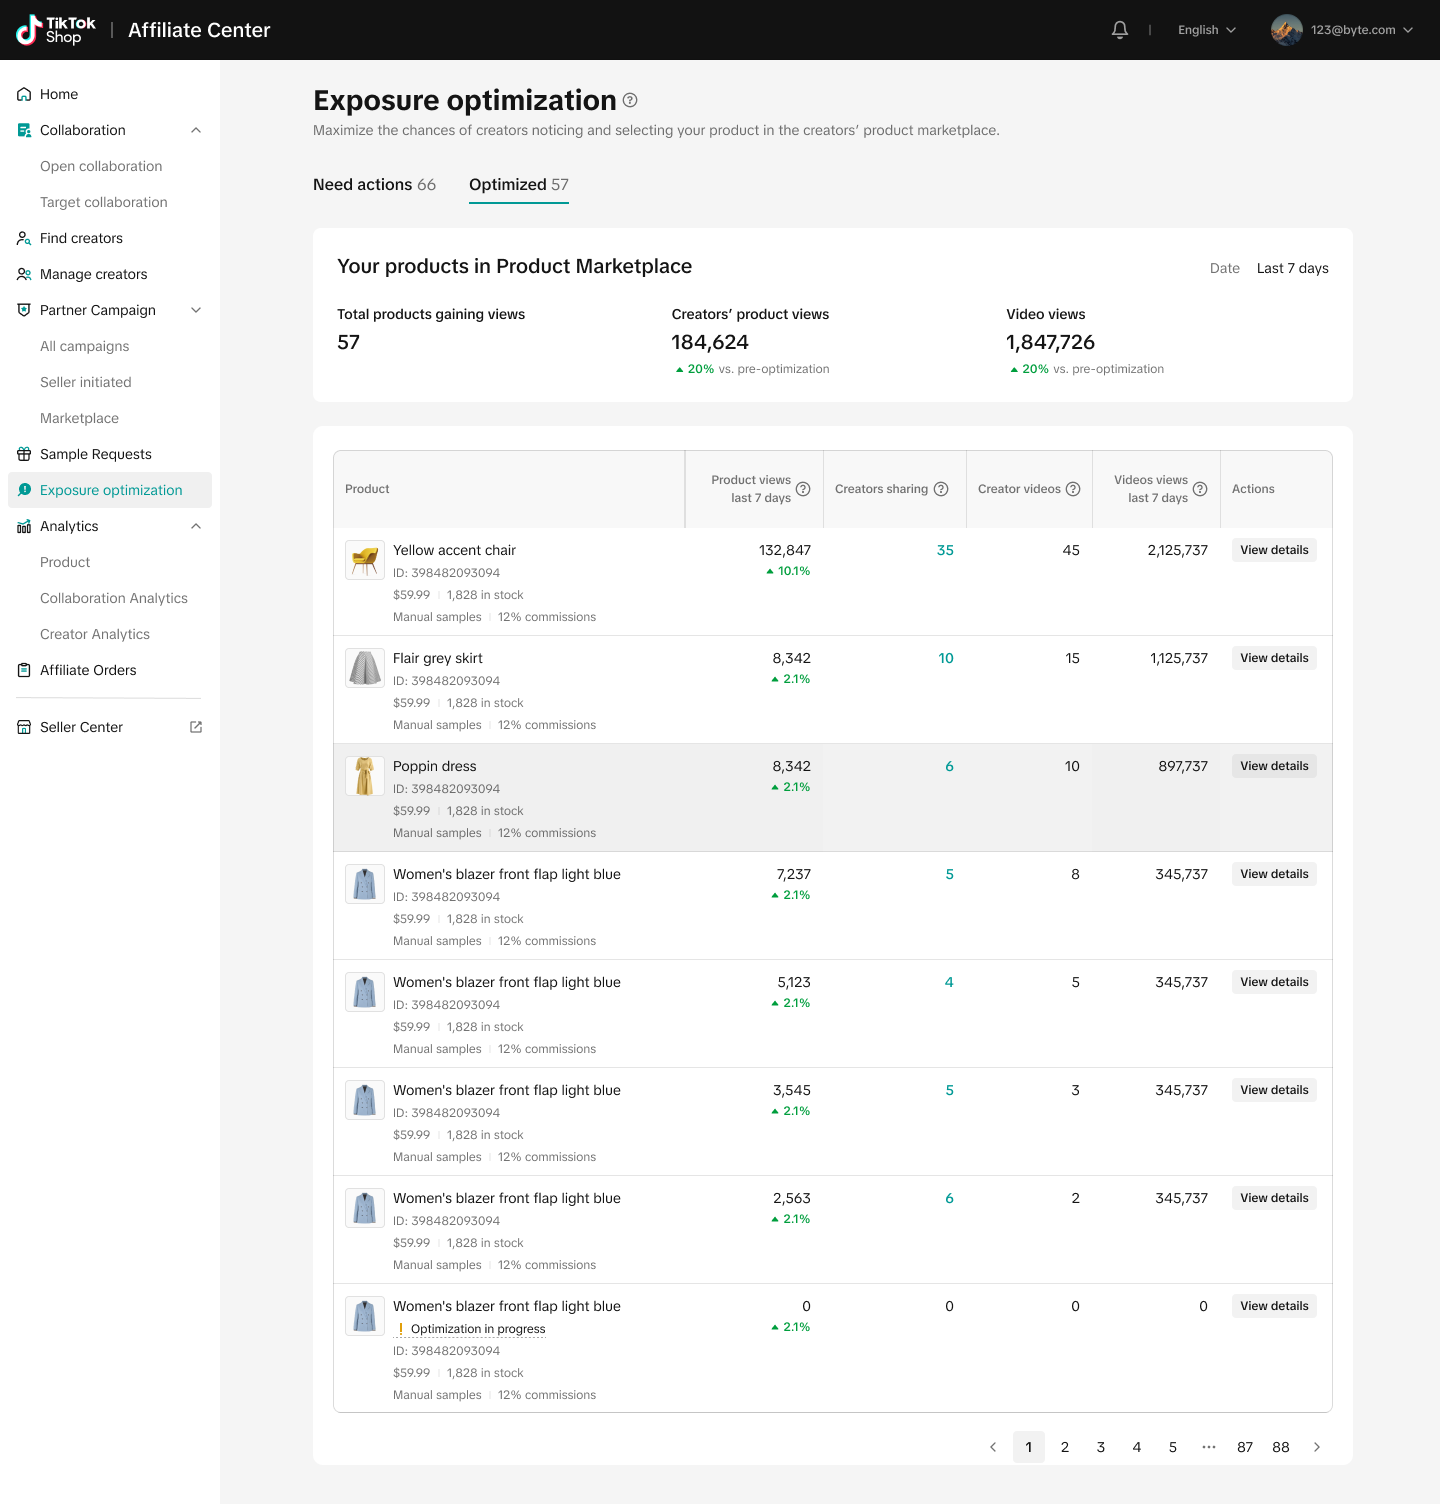Screen dimensions: 1440x1504
Task: Click the notification bell icon
Action: (x=1120, y=30)
